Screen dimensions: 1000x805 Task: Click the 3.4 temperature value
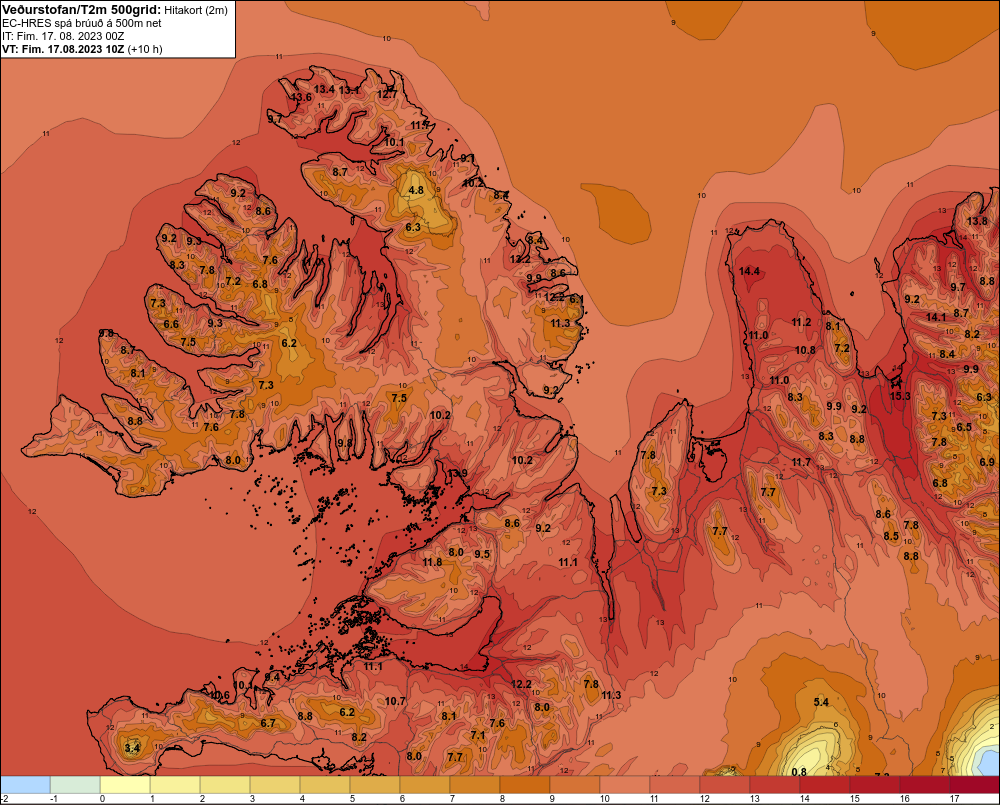pyautogui.click(x=132, y=748)
